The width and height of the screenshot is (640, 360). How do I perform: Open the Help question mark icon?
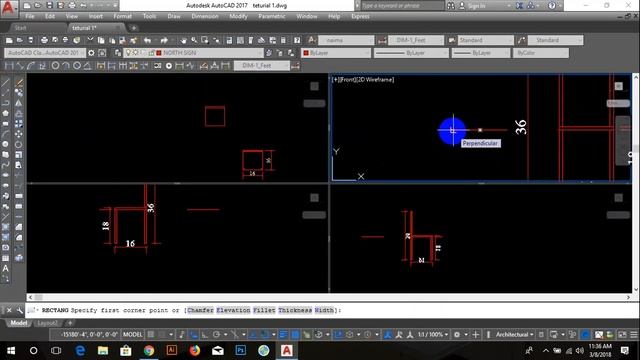(x=297, y=40)
